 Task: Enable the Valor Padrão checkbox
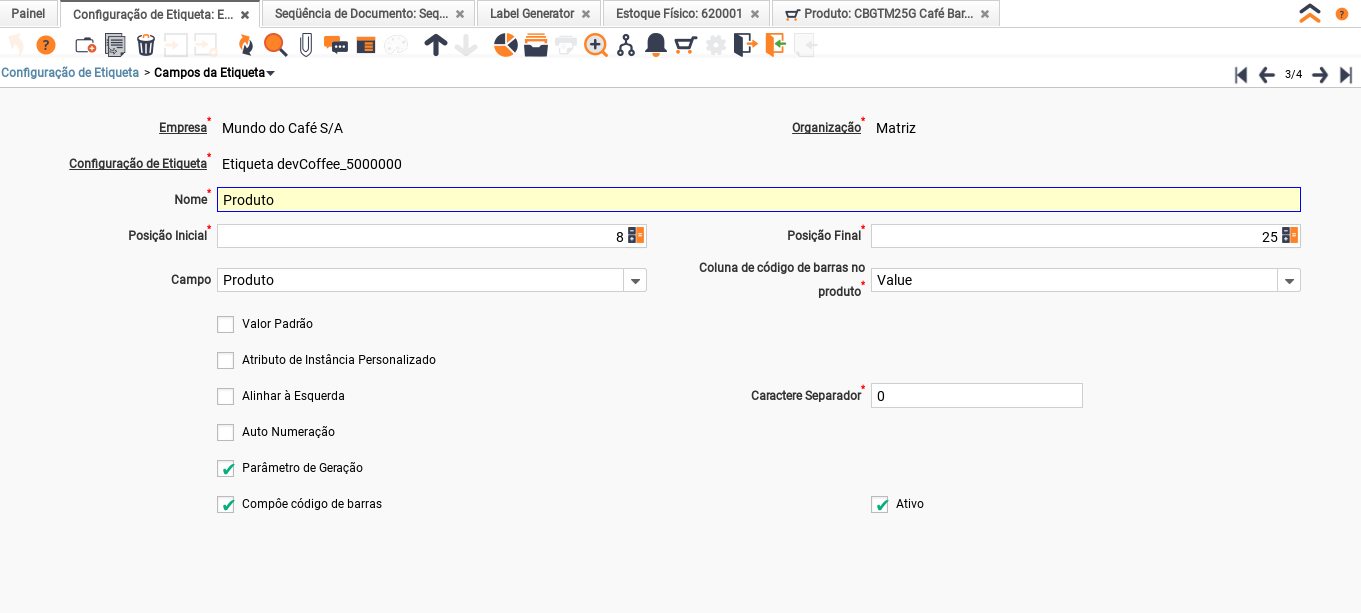click(226, 324)
